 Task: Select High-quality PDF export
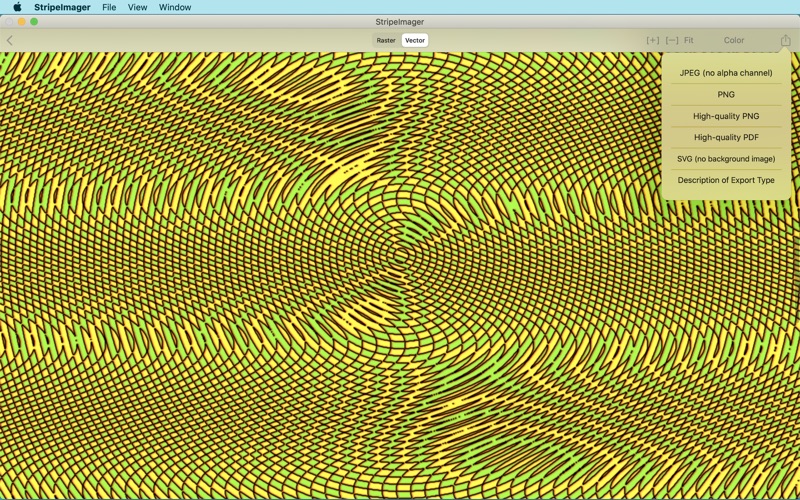coord(726,137)
